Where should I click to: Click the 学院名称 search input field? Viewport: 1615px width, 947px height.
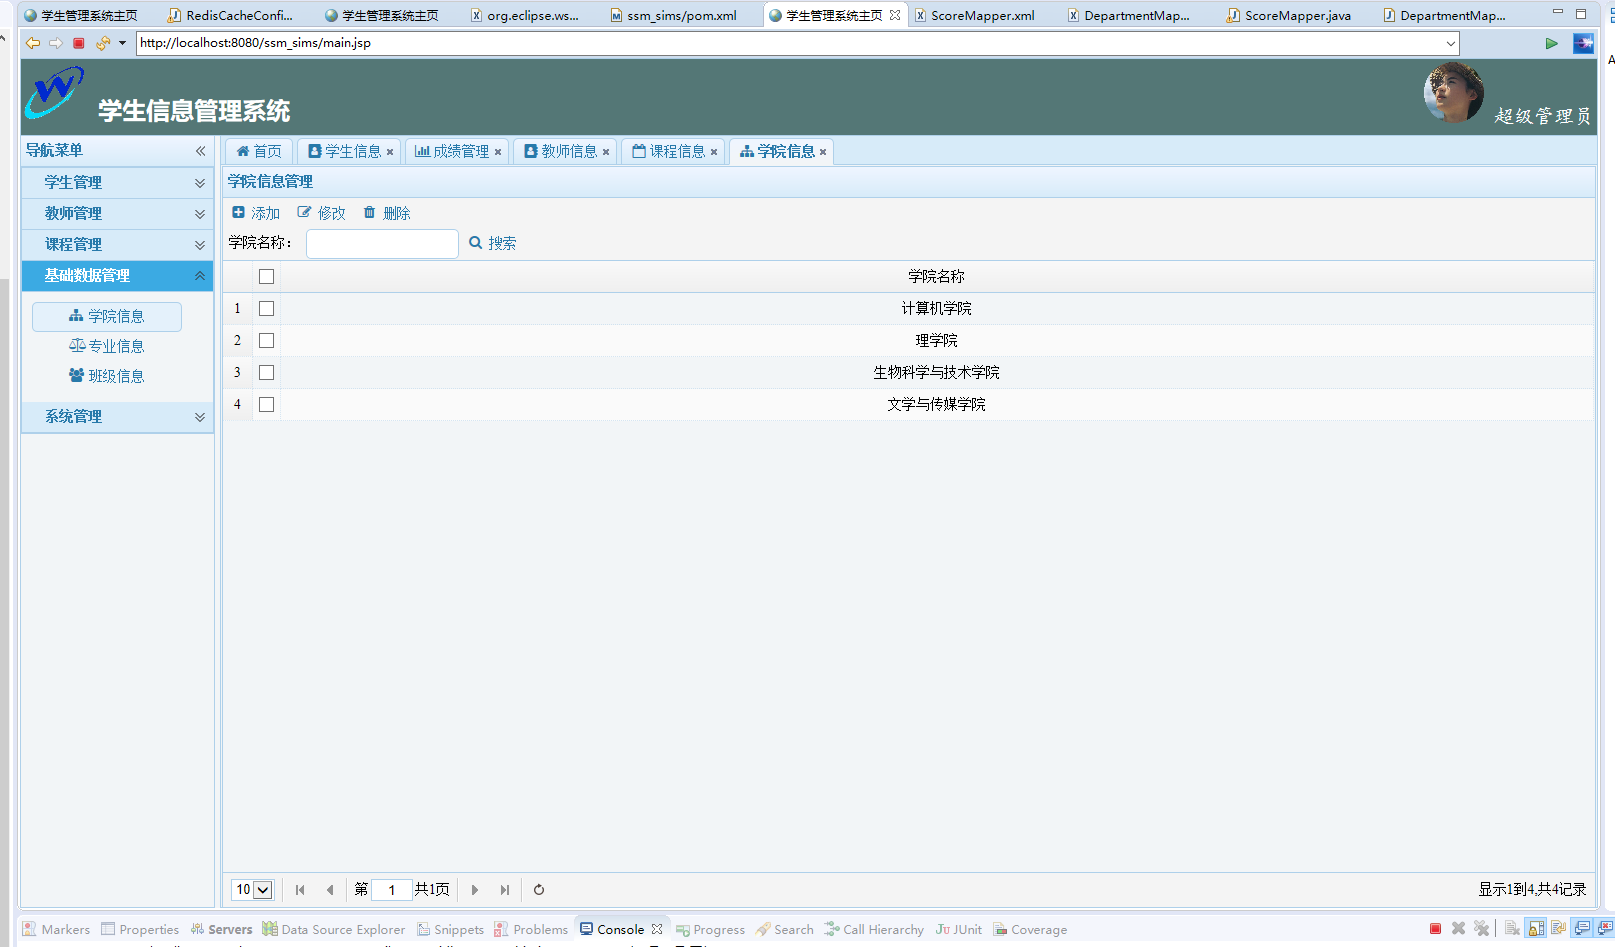(382, 244)
